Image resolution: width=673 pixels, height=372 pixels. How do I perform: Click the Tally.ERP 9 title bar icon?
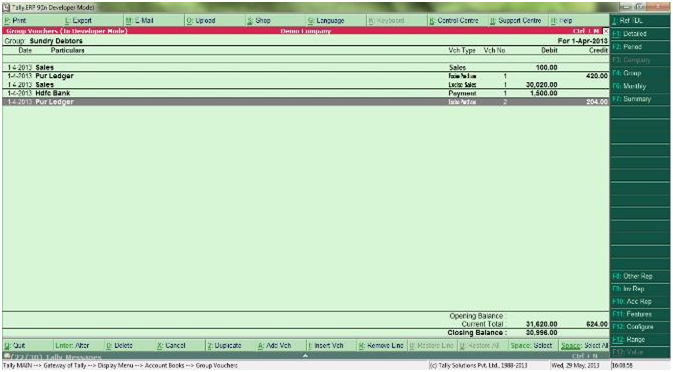click(x=6, y=7)
